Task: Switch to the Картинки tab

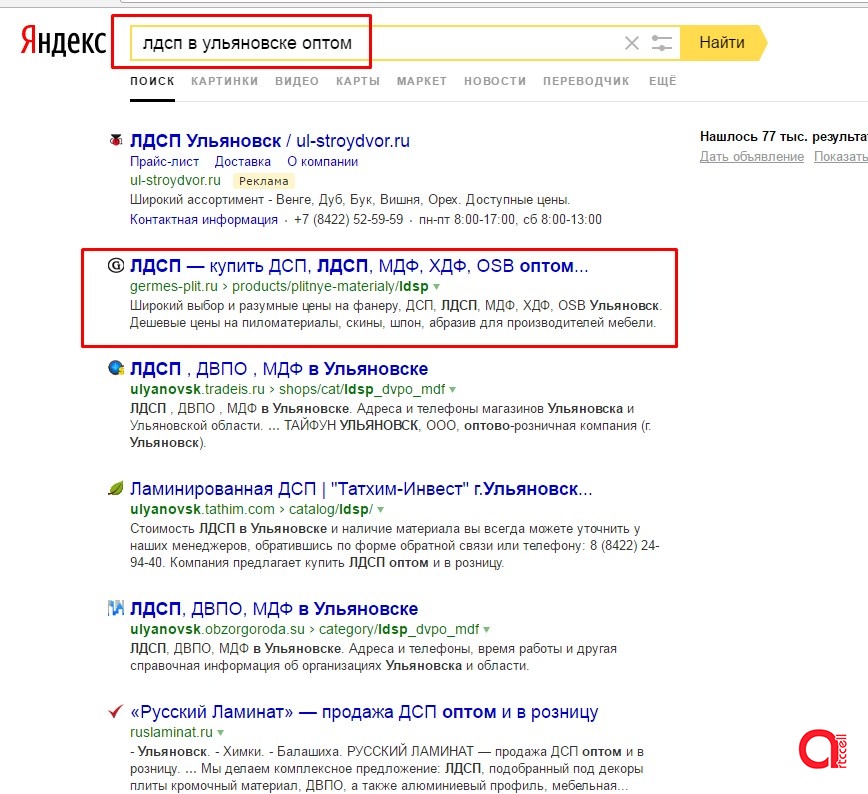Action: tap(225, 81)
